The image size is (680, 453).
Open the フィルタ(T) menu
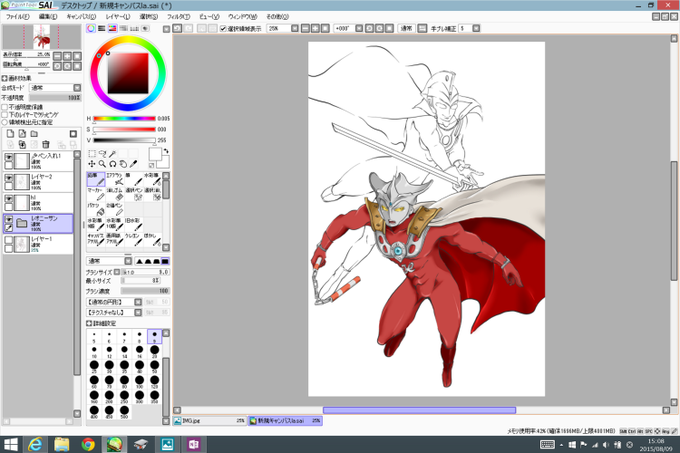point(178,16)
